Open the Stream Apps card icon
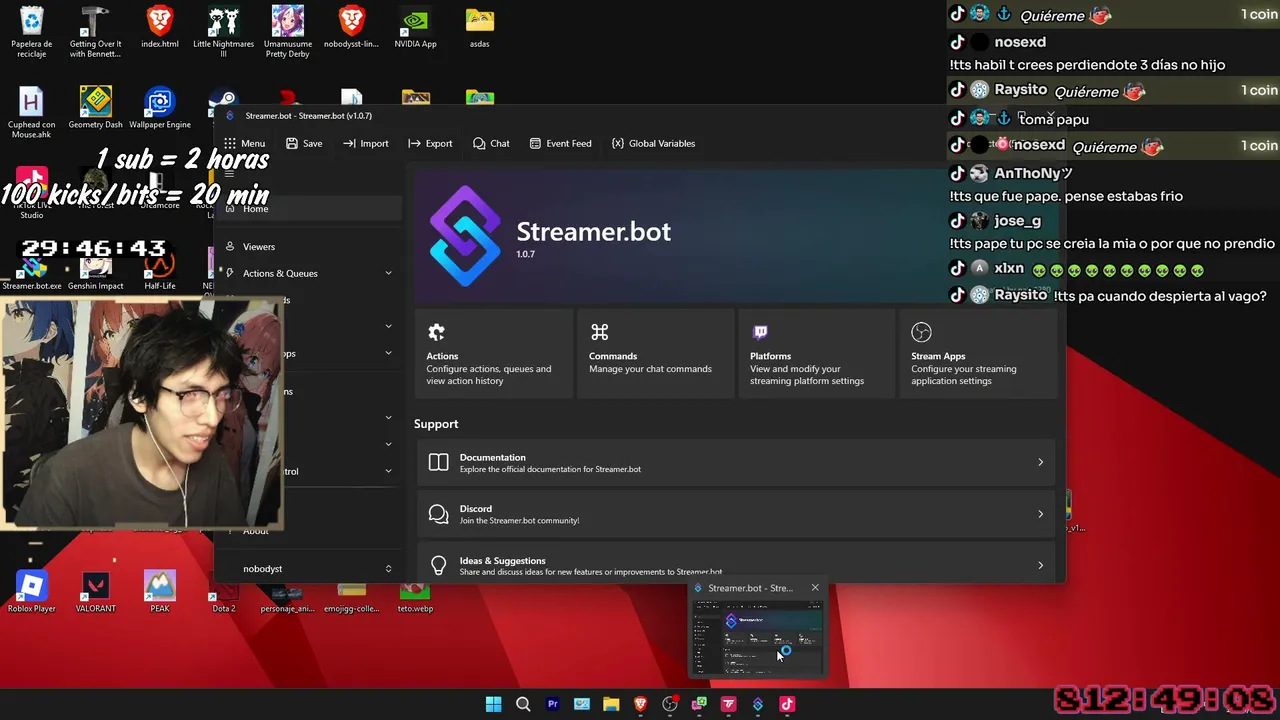Image resolution: width=1280 pixels, height=720 pixels. tap(922, 332)
